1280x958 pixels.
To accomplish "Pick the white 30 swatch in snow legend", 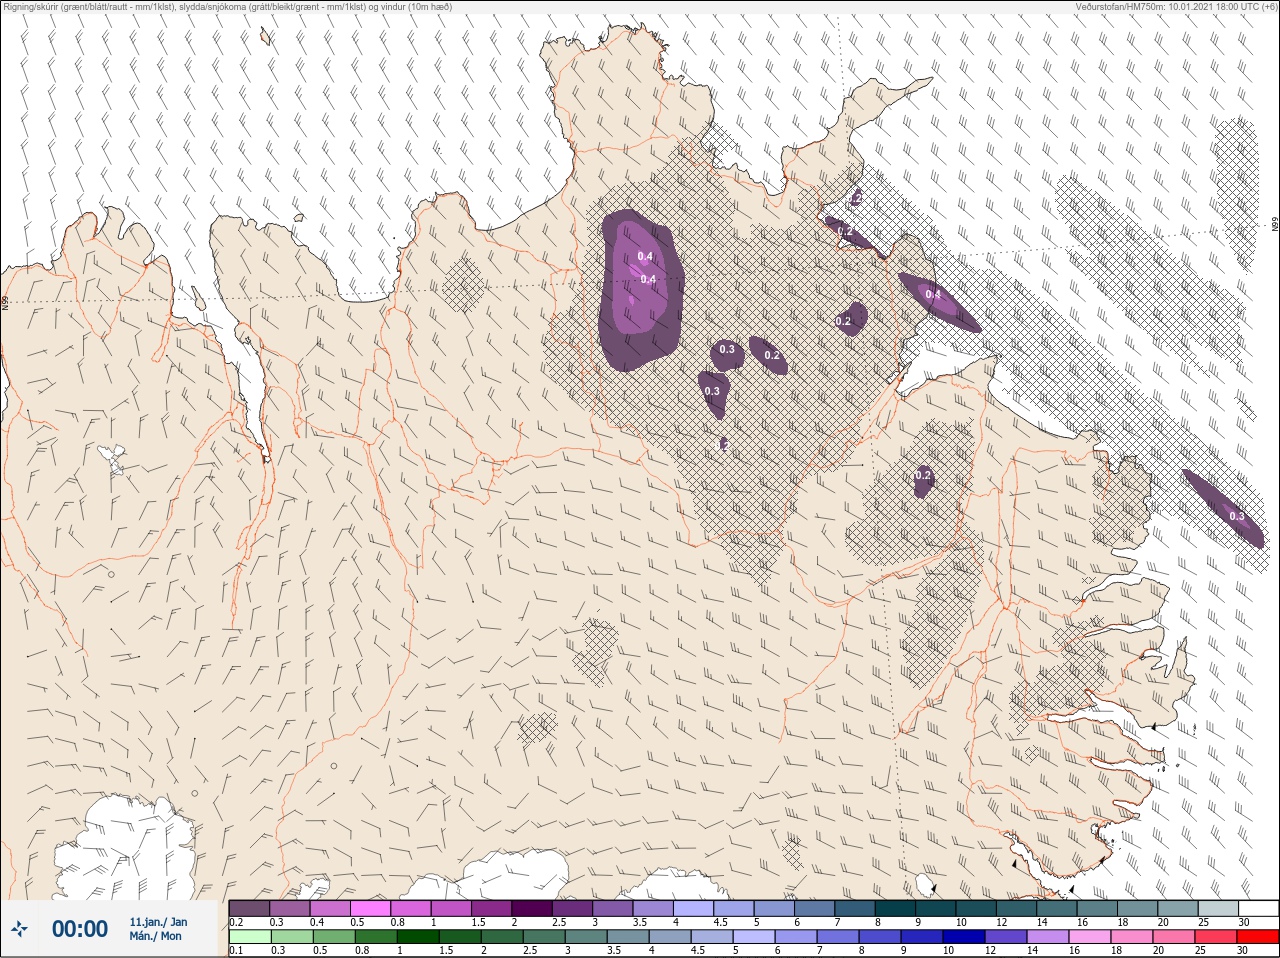I will (x=1258, y=908).
